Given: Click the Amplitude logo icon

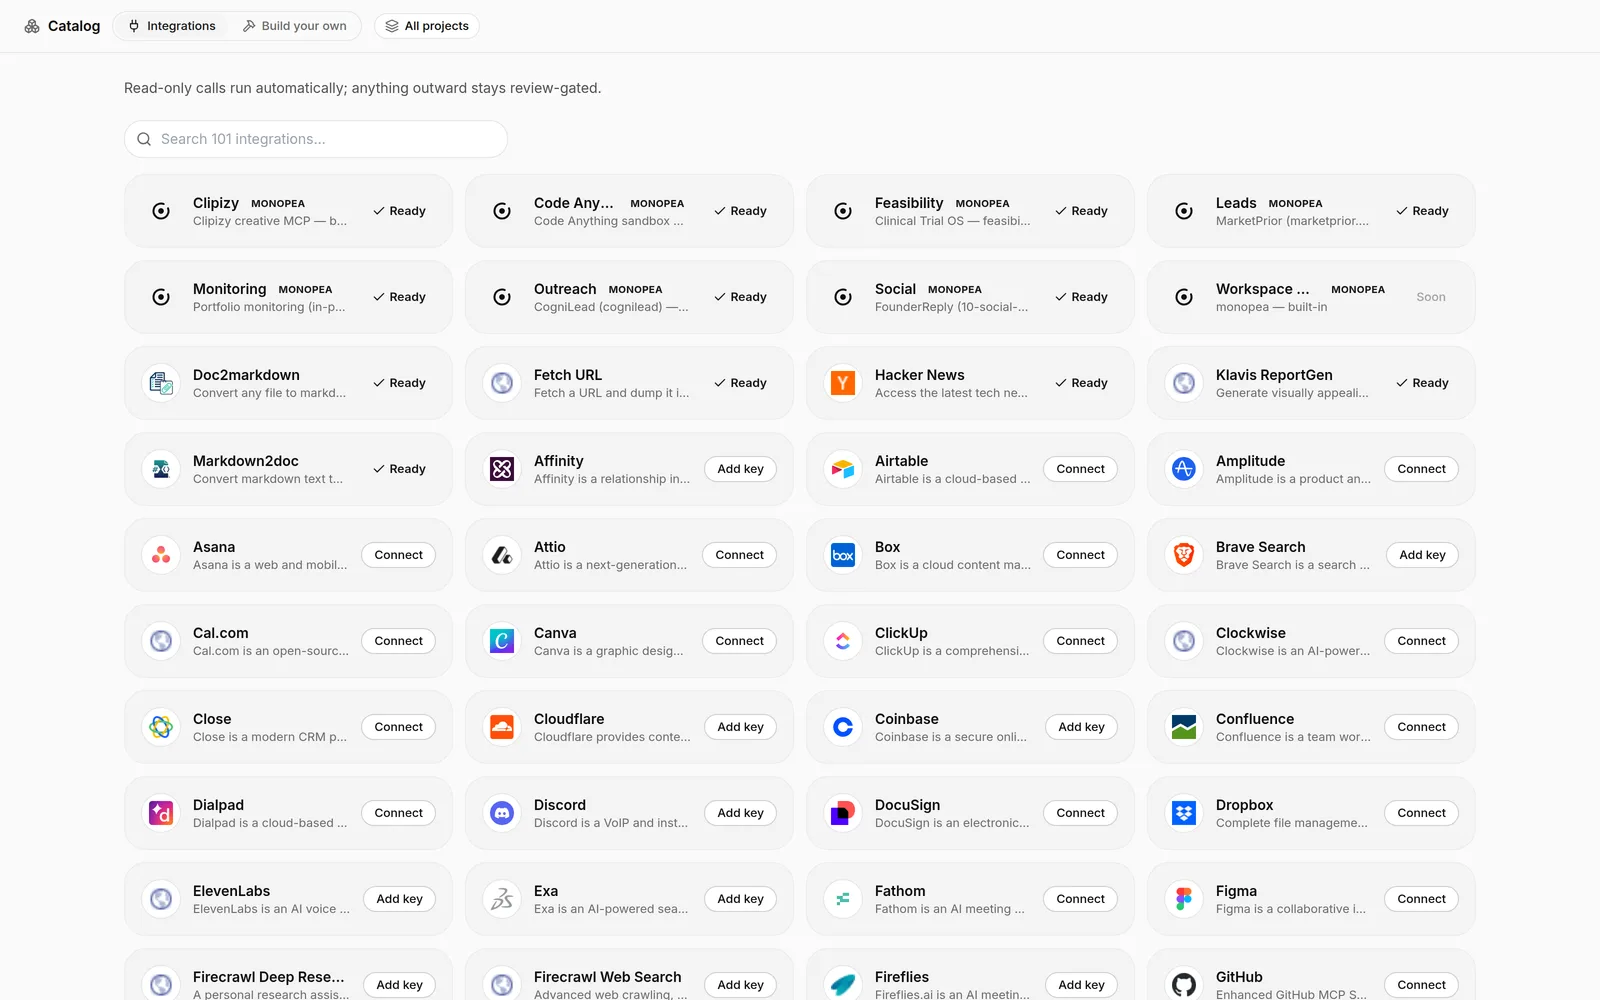Looking at the screenshot, I should (1184, 469).
